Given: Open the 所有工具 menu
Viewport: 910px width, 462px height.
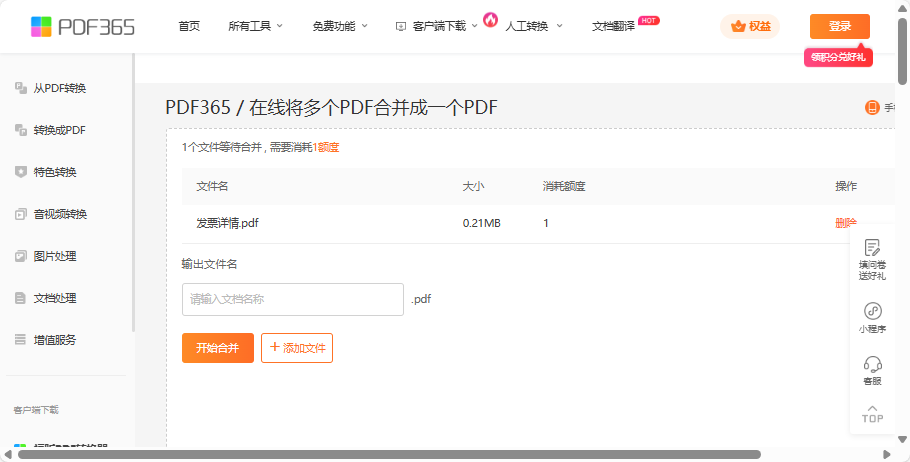Looking at the screenshot, I should click(x=250, y=26).
